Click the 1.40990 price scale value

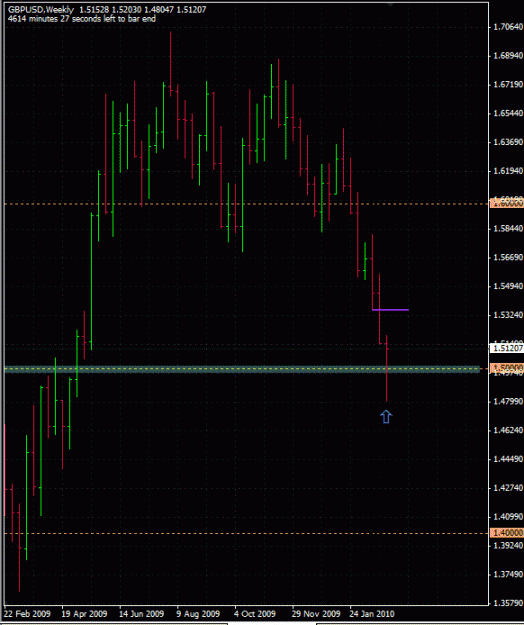pyautogui.click(x=508, y=517)
